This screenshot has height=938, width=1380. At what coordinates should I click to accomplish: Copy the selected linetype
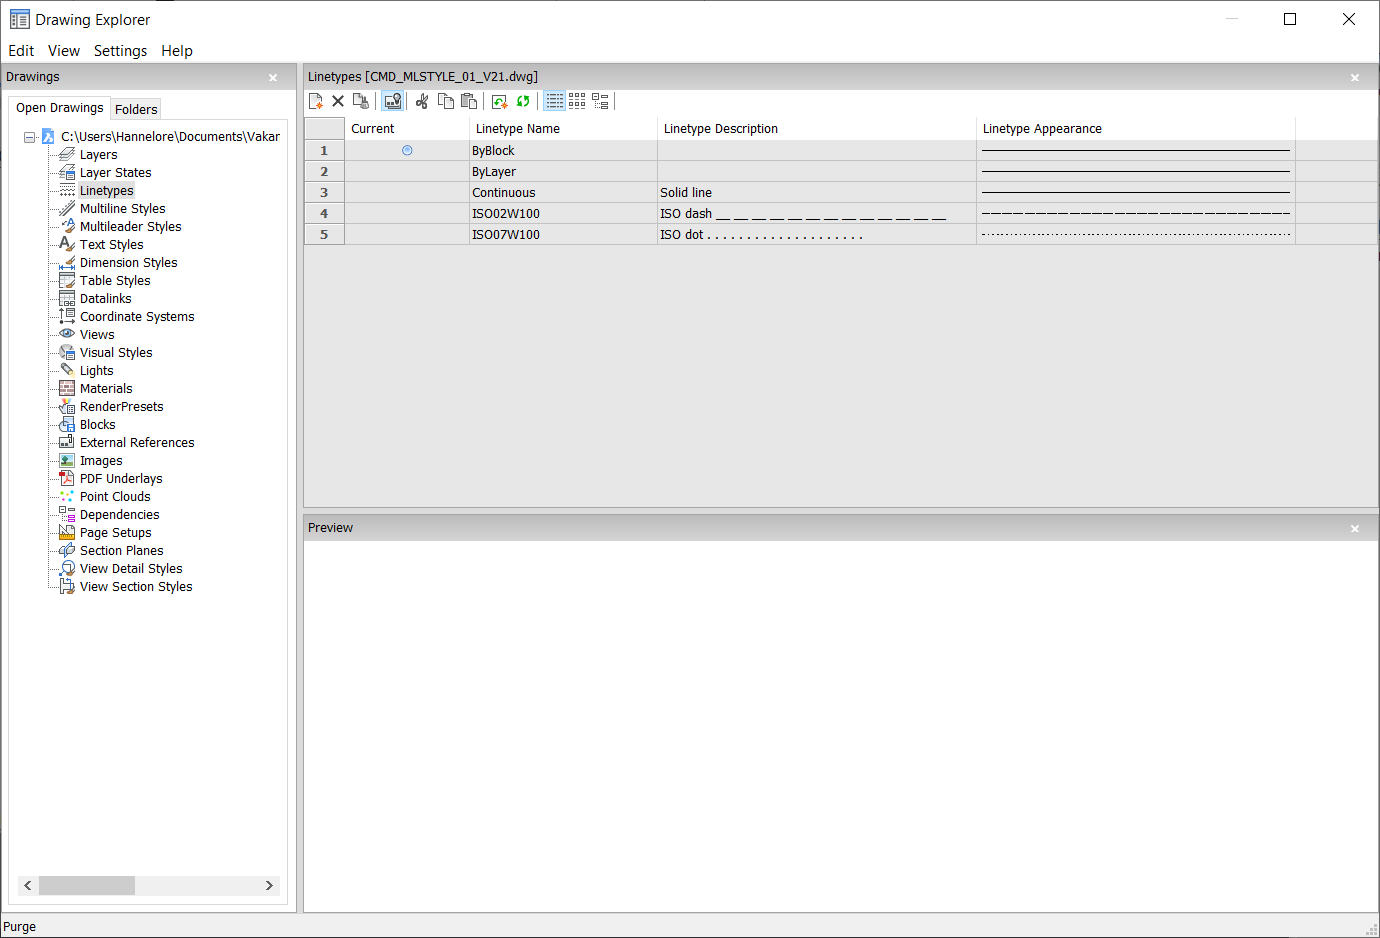pyautogui.click(x=446, y=100)
